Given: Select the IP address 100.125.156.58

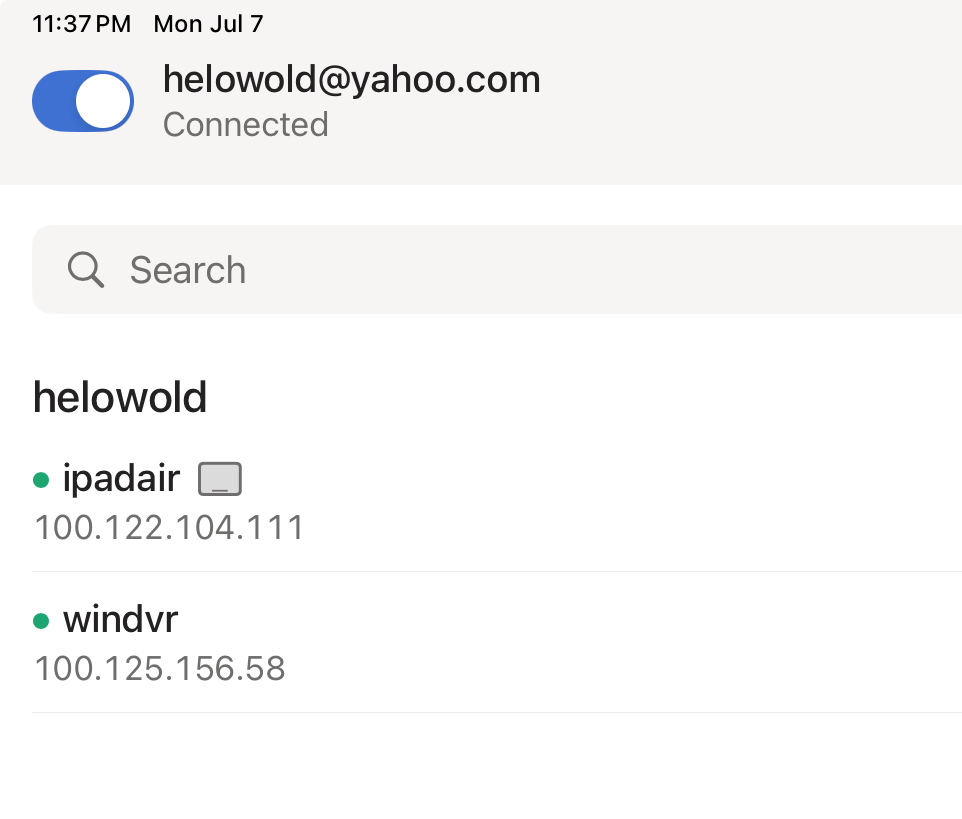Looking at the screenshot, I should [x=160, y=668].
